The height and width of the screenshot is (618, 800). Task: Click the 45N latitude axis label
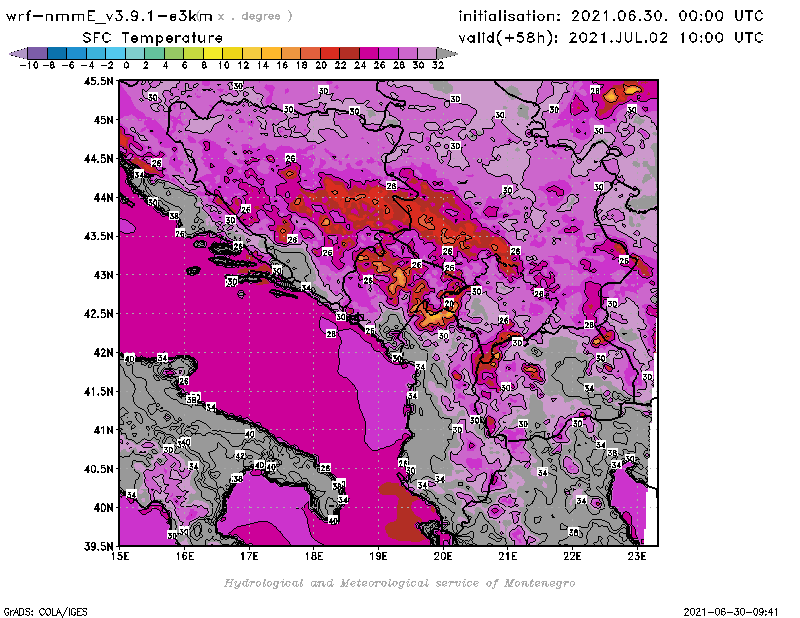point(104,120)
